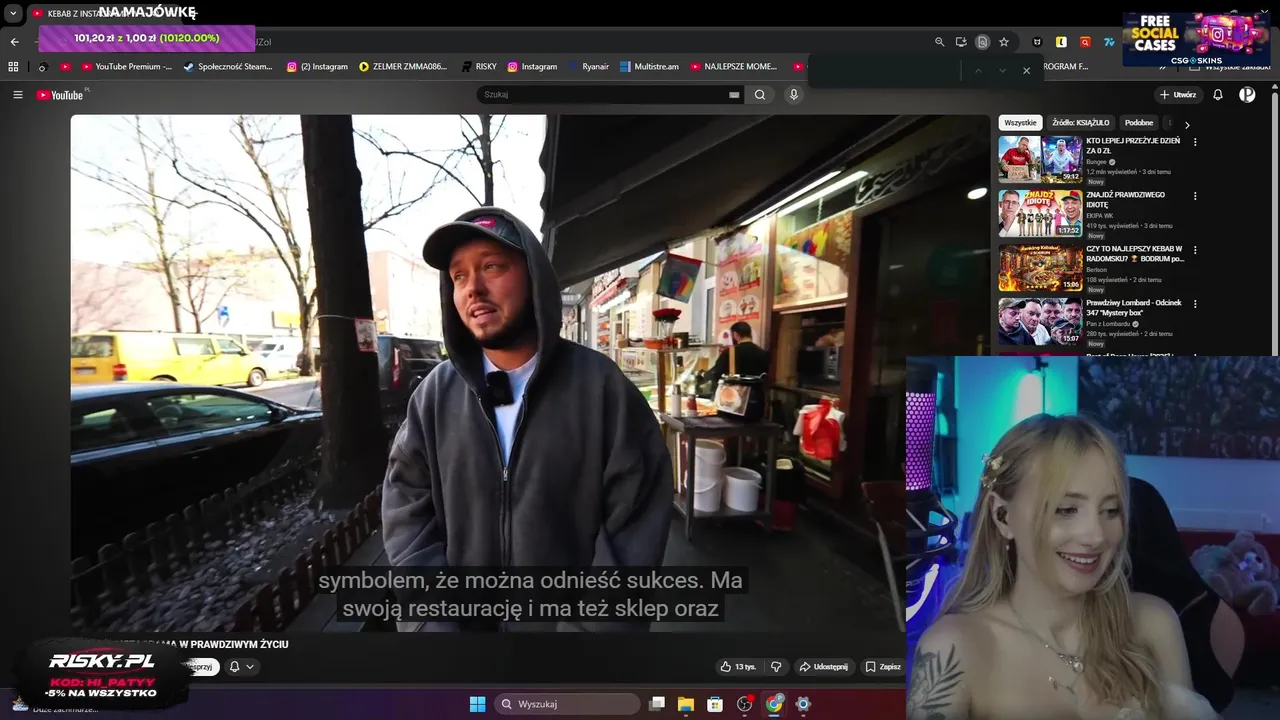Jump to the next find result arrow
The width and height of the screenshot is (1280, 720).
tap(1002, 71)
